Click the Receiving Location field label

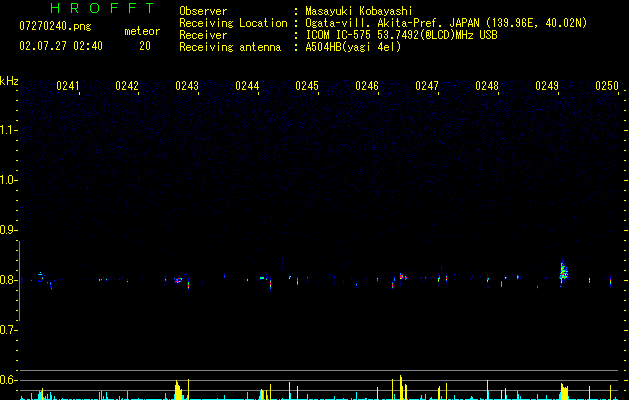click(x=233, y=23)
